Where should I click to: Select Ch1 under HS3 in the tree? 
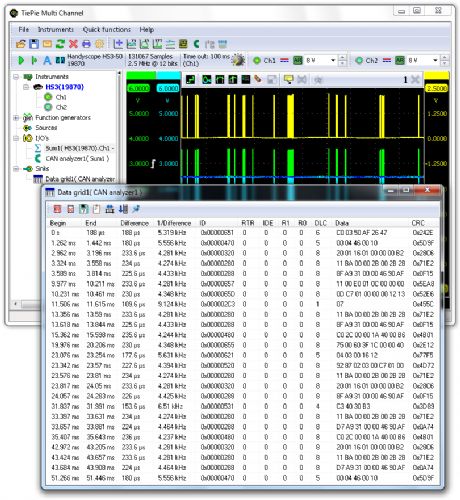(61, 97)
